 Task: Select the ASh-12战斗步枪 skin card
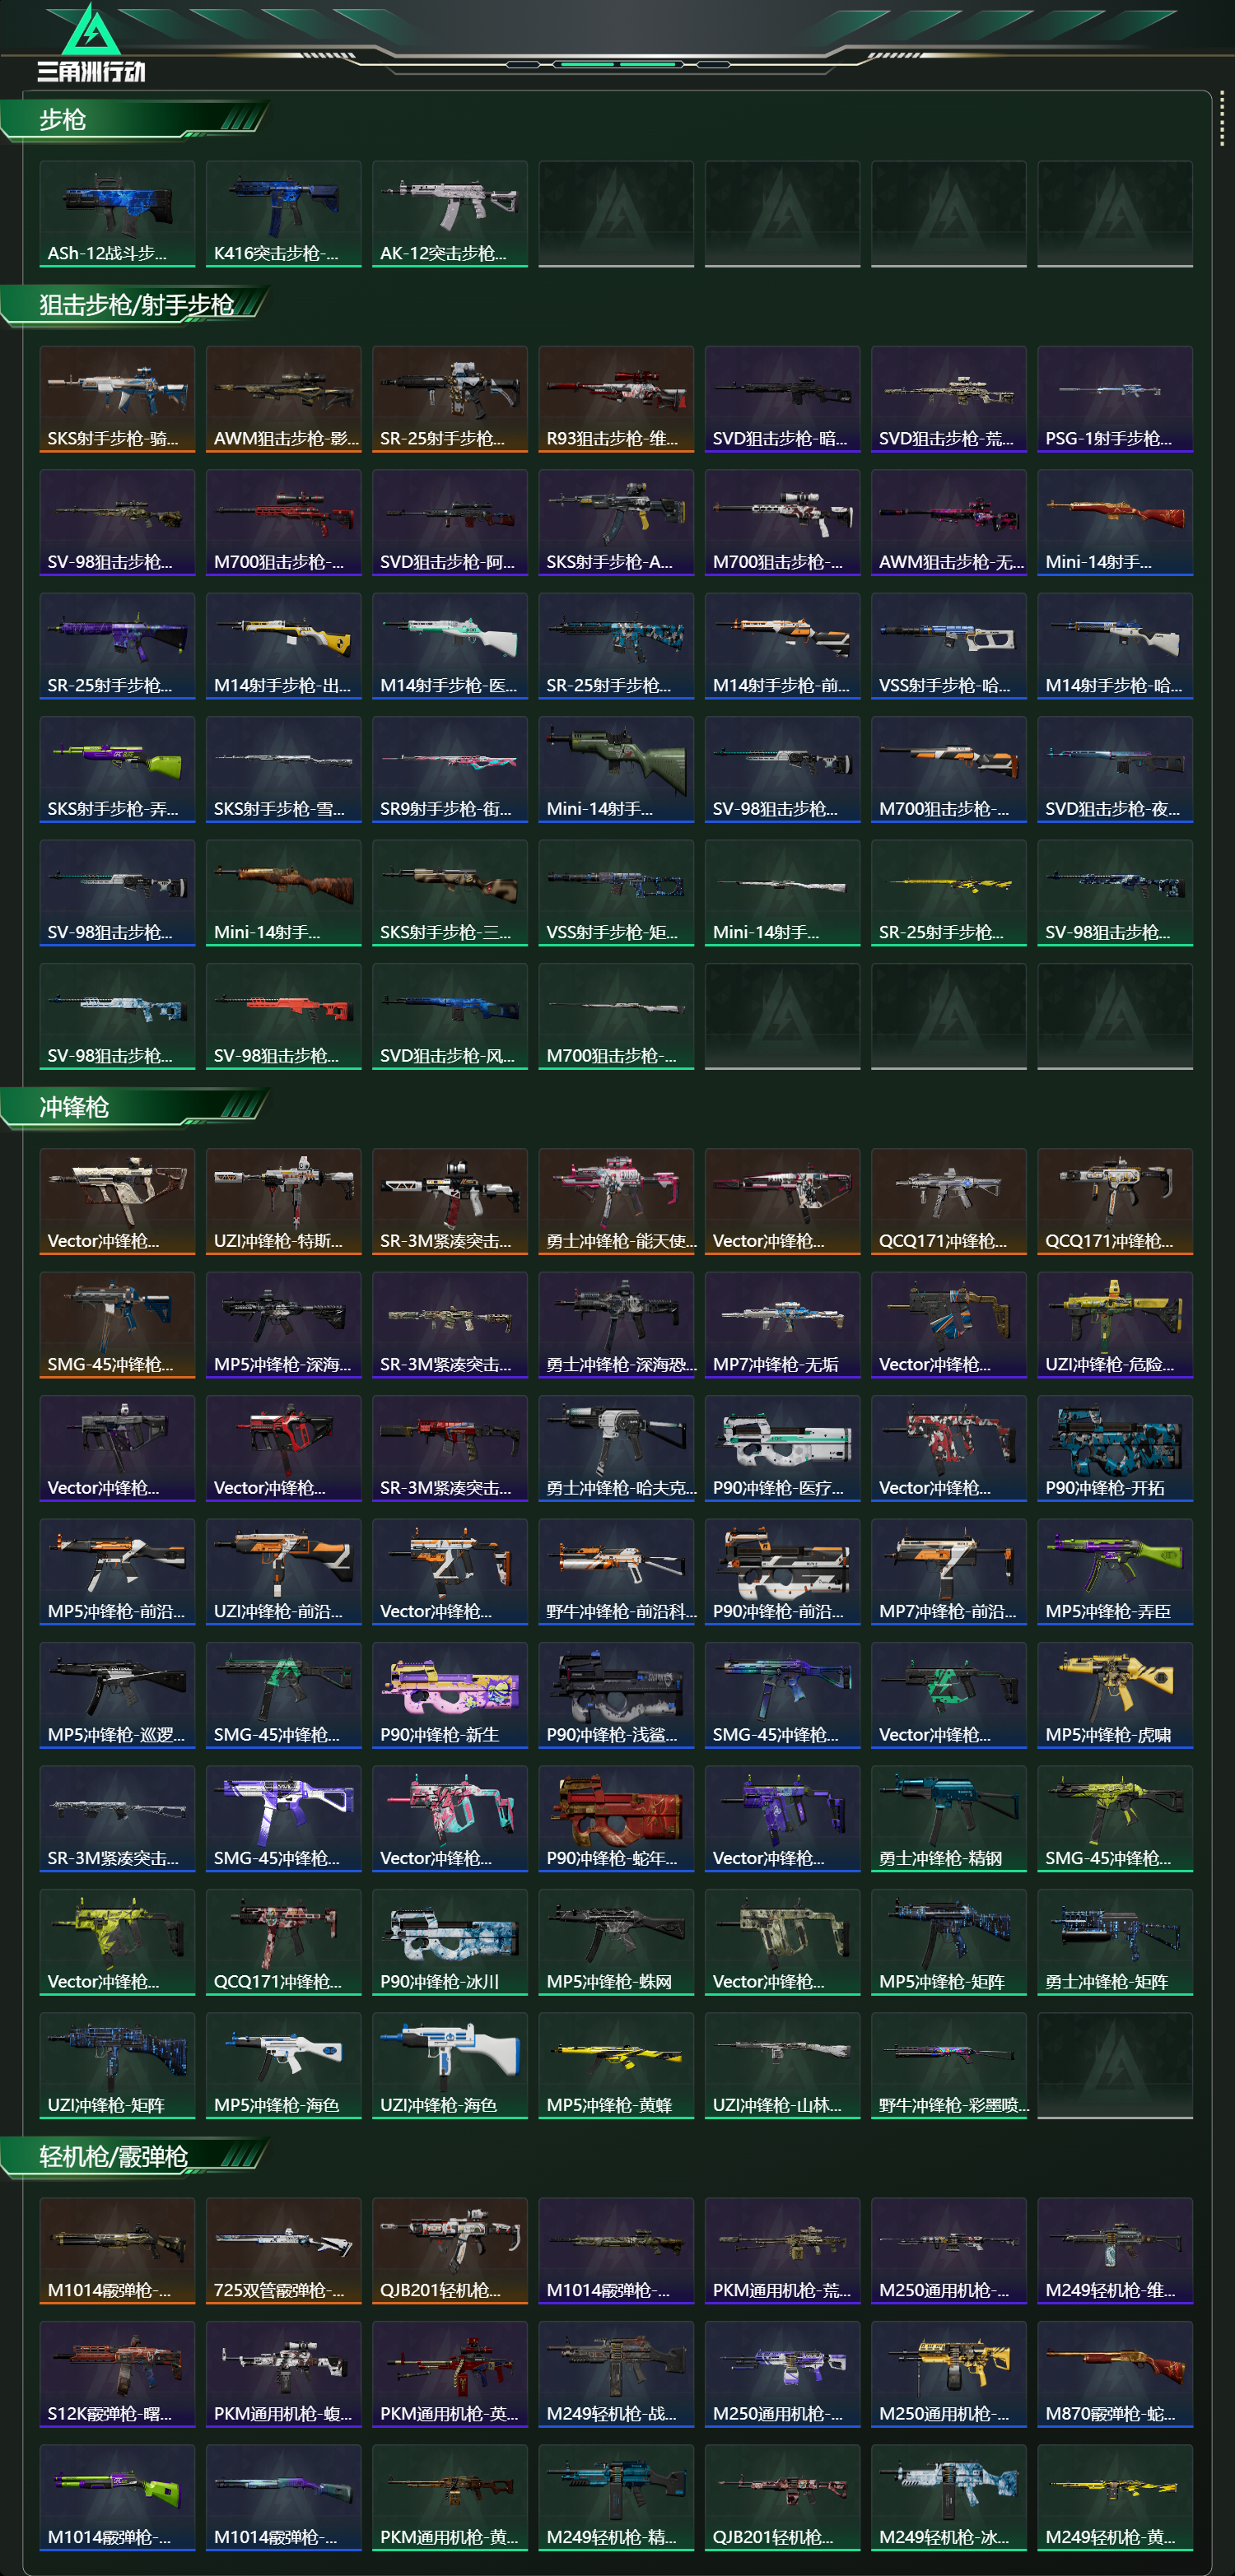(x=117, y=214)
